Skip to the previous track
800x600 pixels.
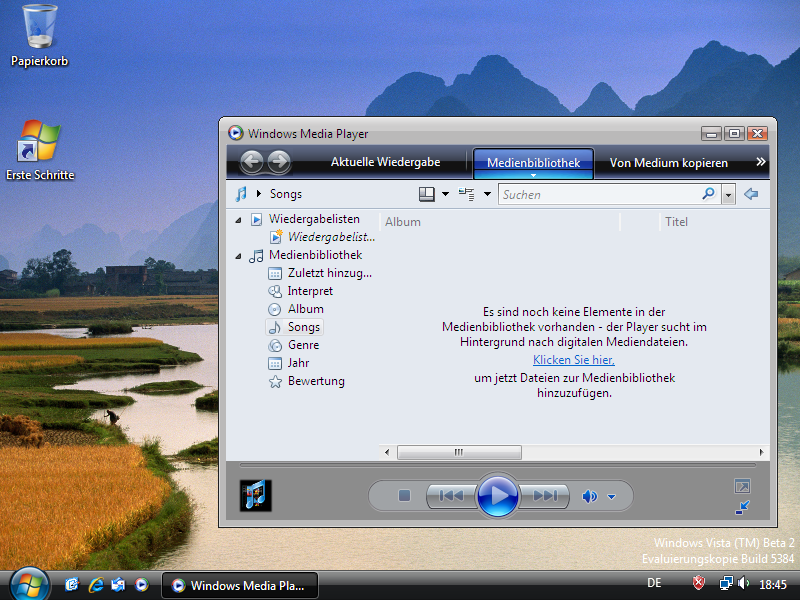click(451, 495)
